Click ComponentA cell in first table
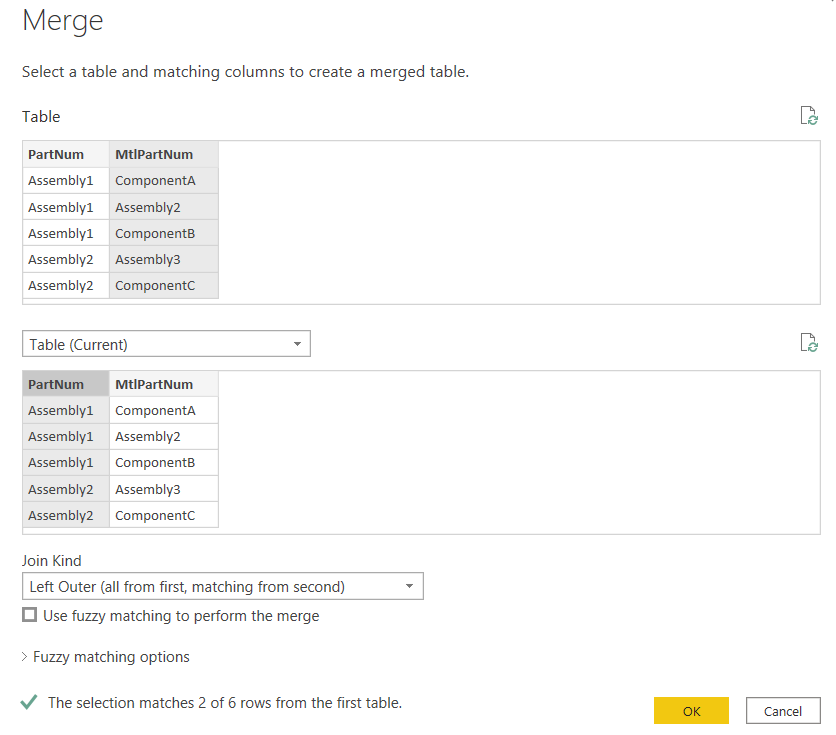 [164, 181]
